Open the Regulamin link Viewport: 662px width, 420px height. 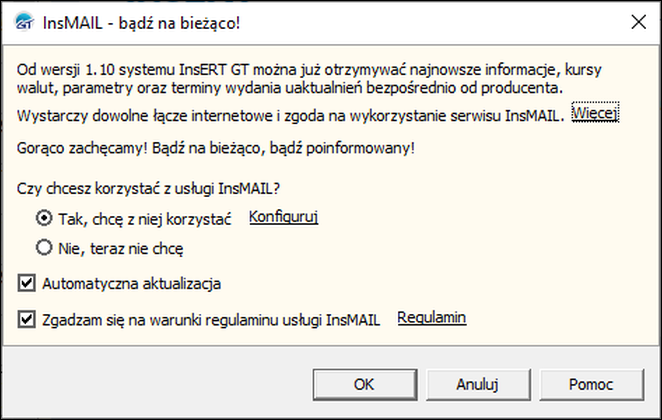432,318
